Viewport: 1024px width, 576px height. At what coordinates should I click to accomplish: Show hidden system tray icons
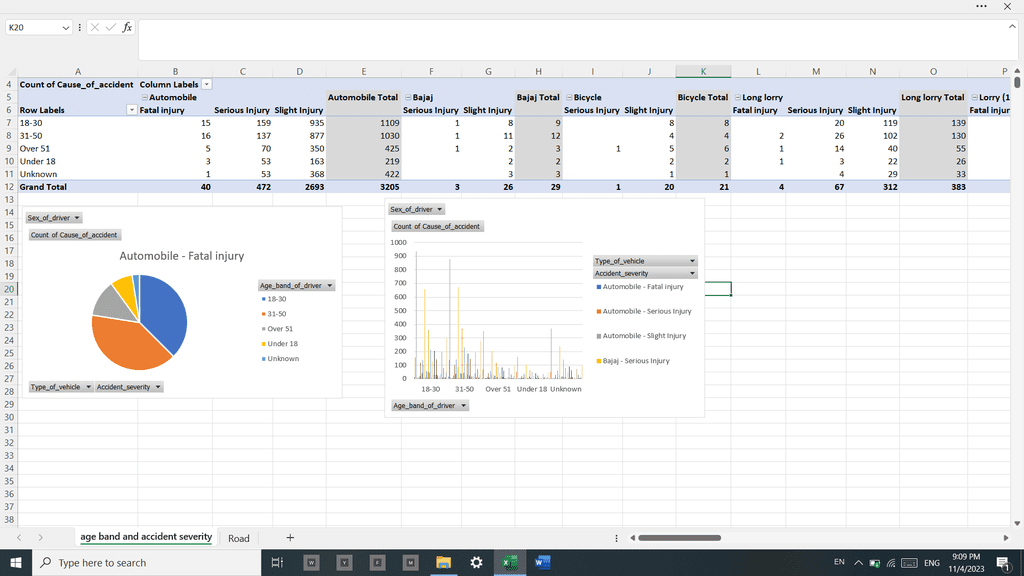click(858, 563)
